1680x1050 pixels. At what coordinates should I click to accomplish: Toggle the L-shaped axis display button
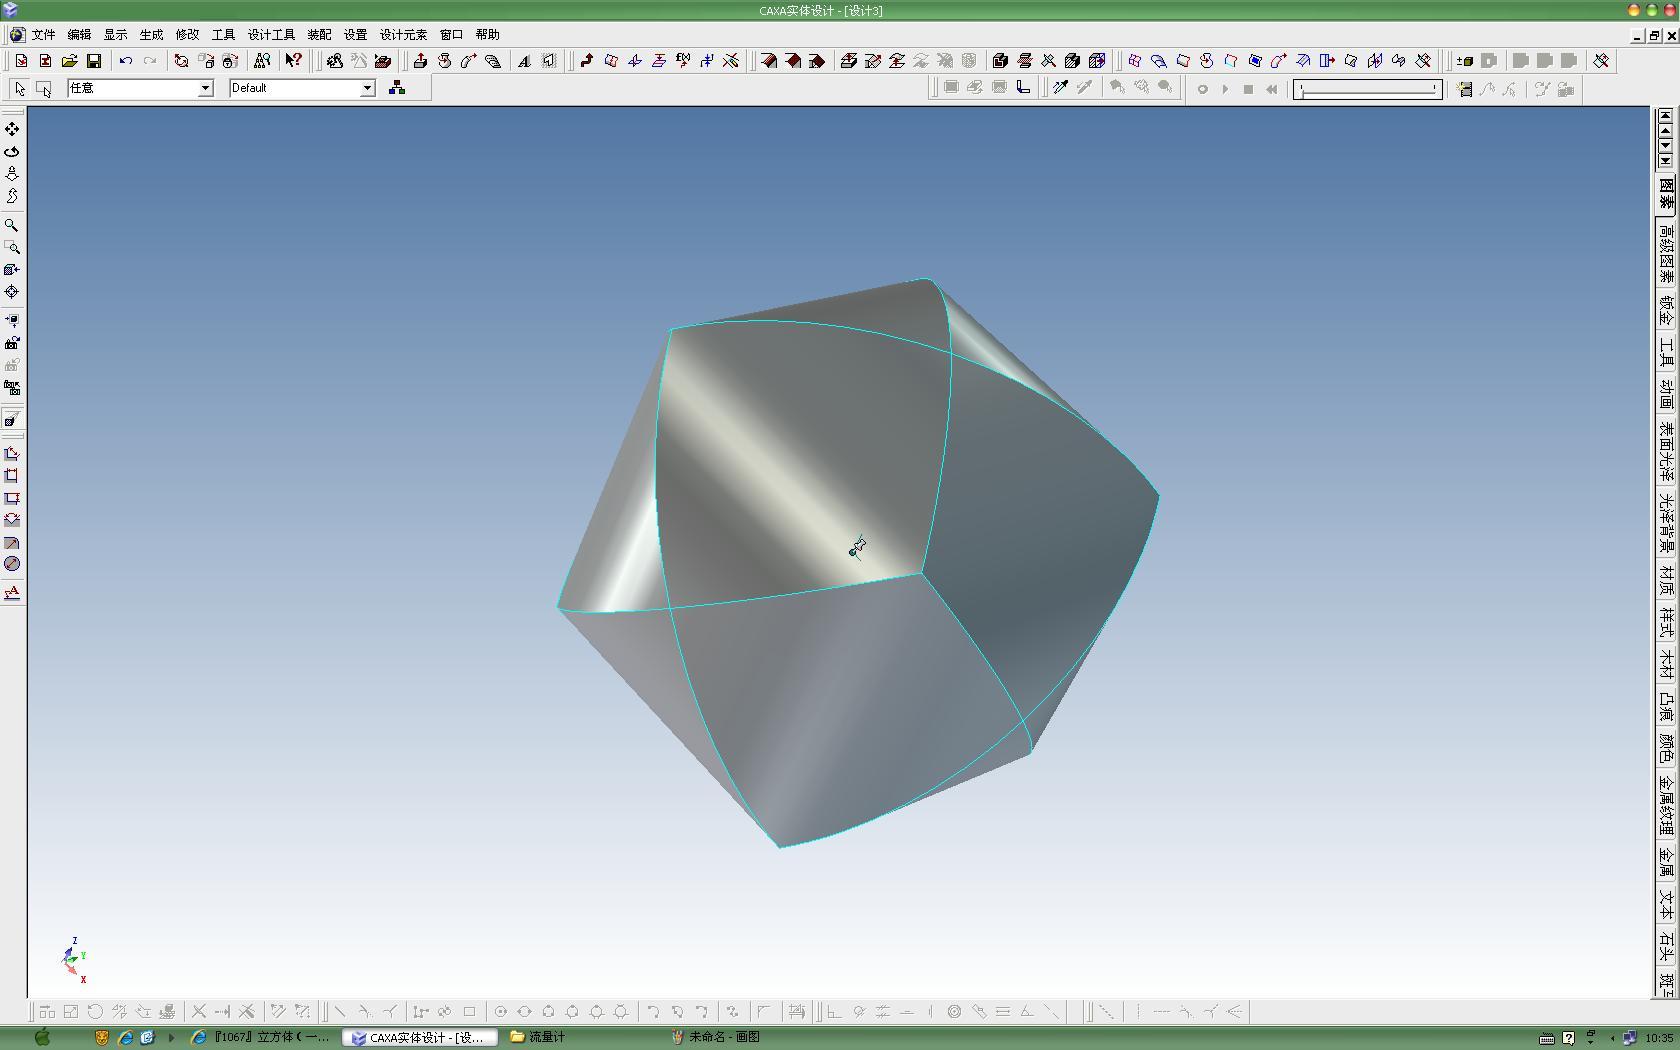(1023, 88)
